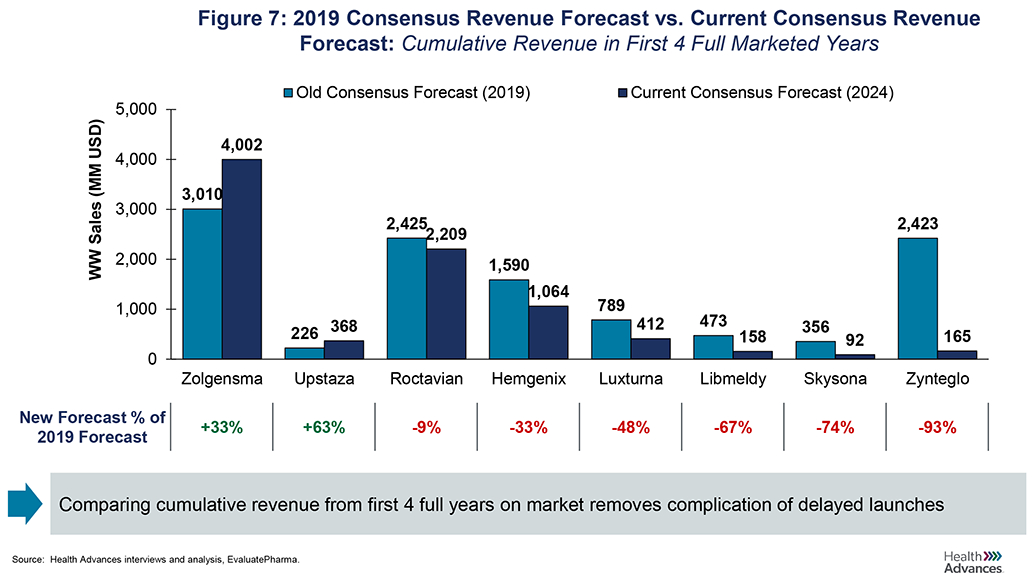This screenshot has height=580, width=1032.
Task: Click the Hemgenix old forecast bar
Action: point(509,319)
